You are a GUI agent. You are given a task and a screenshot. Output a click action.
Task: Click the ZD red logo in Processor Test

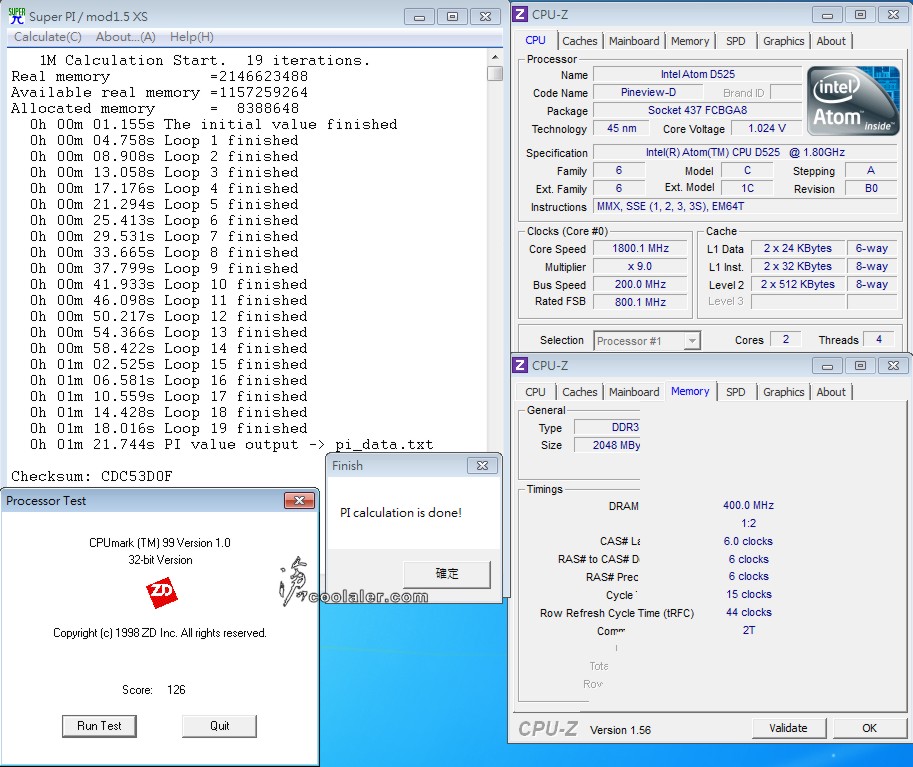[161, 592]
